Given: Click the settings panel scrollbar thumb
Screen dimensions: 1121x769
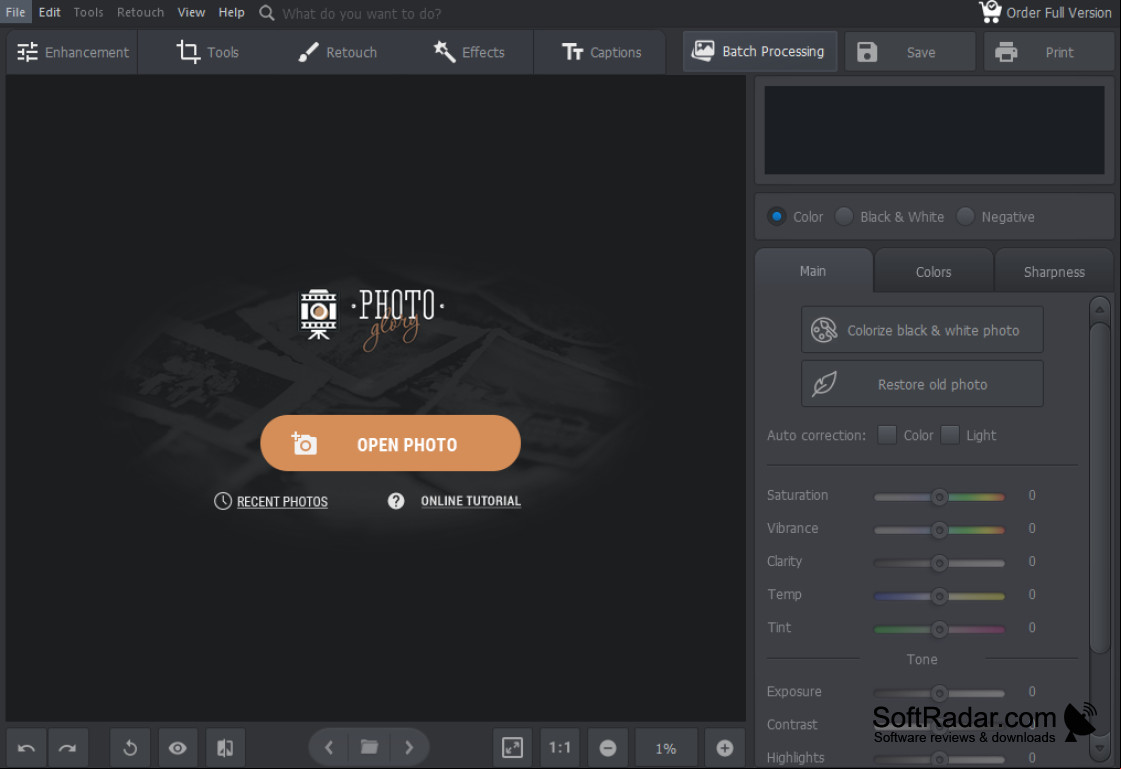Looking at the screenshot, I should (x=1100, y=486).
